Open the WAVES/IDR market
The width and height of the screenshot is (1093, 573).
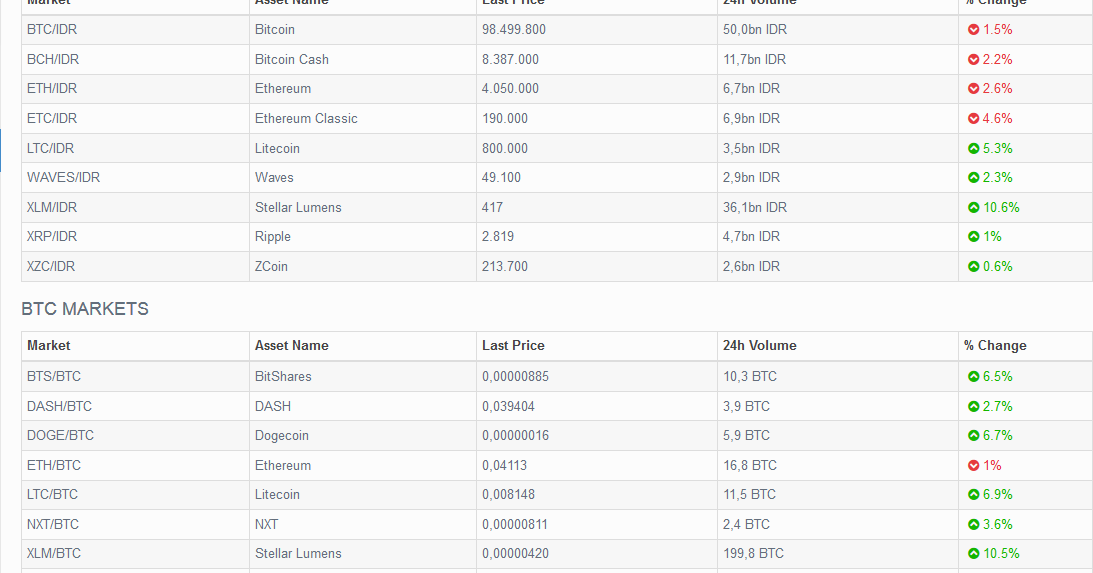[x=63, y=178]
